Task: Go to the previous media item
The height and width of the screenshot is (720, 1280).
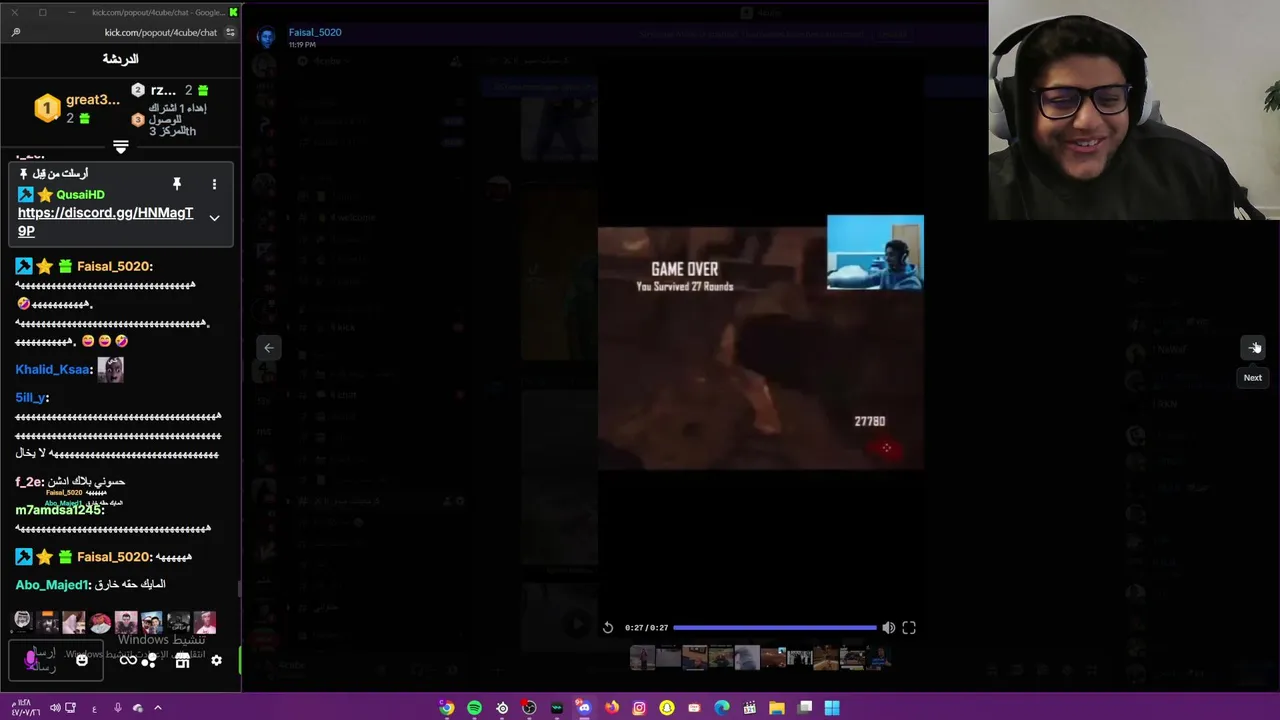Action: (x=268, y=347)
